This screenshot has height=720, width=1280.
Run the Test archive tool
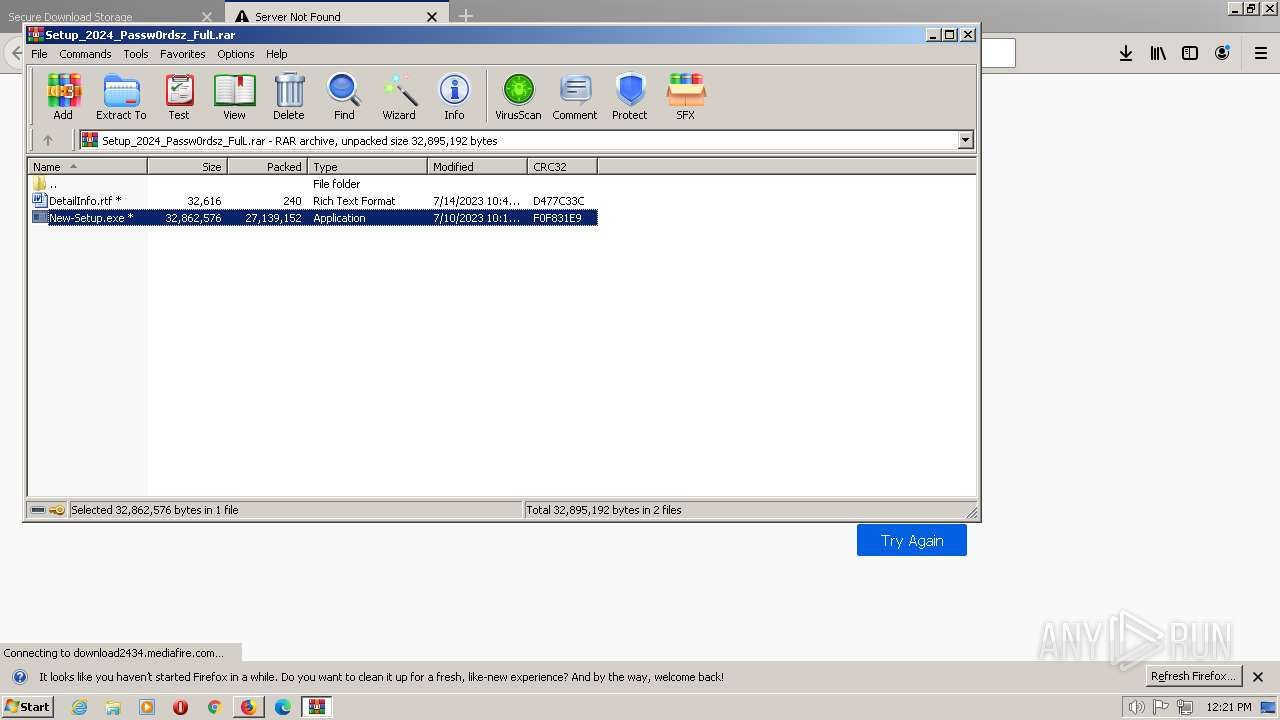tap(179, 96)
